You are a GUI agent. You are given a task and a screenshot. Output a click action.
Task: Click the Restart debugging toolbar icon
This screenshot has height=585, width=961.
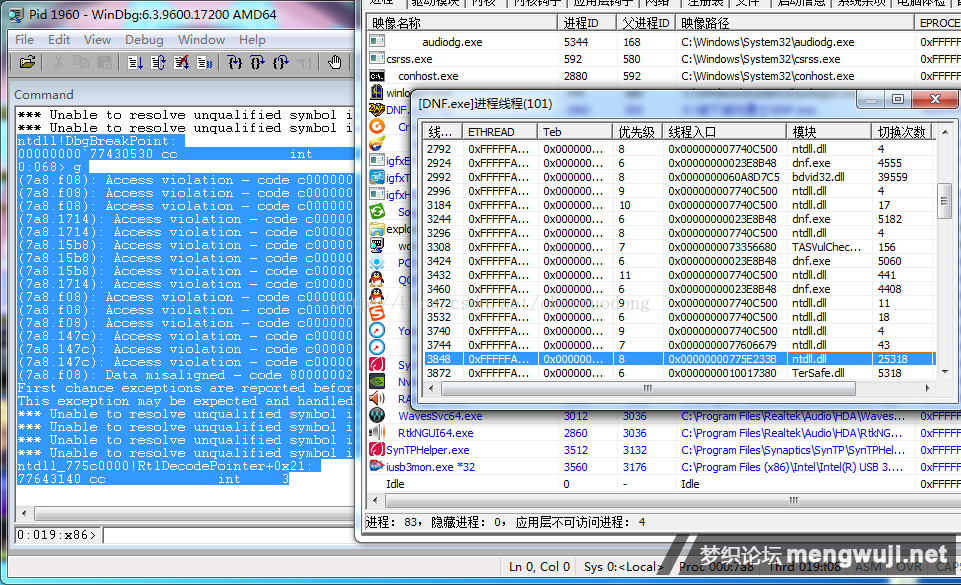(158, 62)
